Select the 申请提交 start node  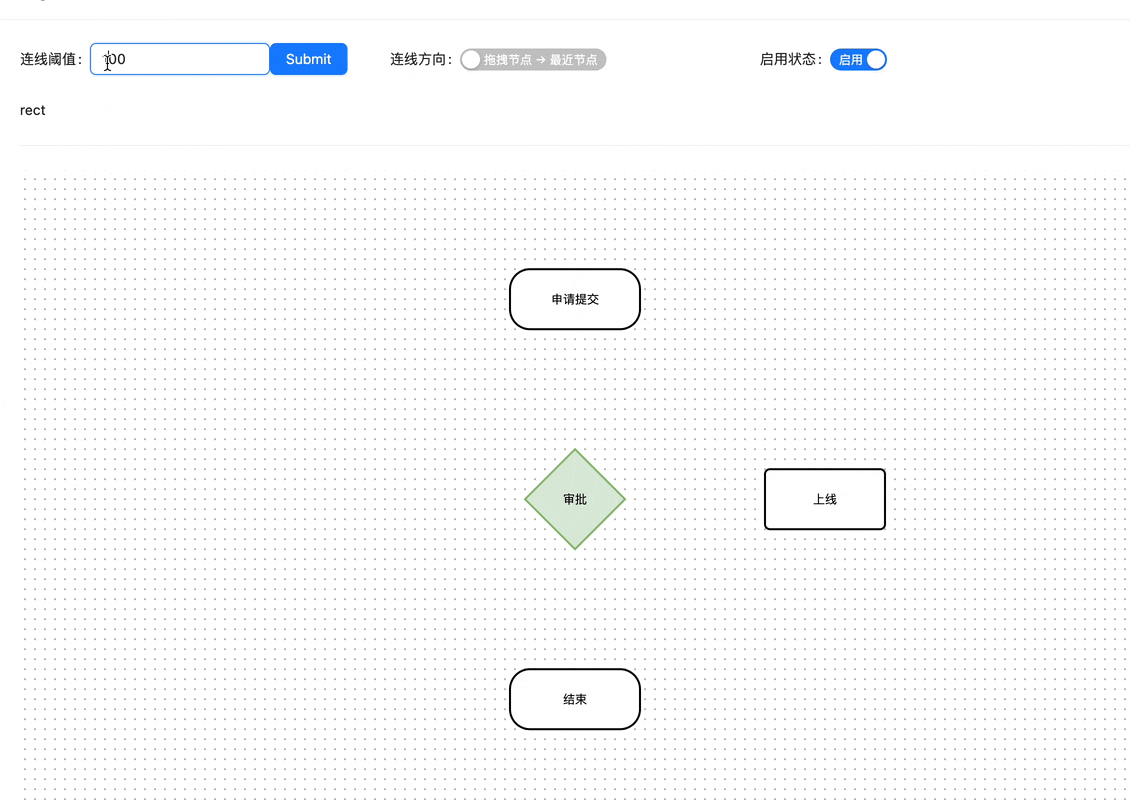click(574, 298)
